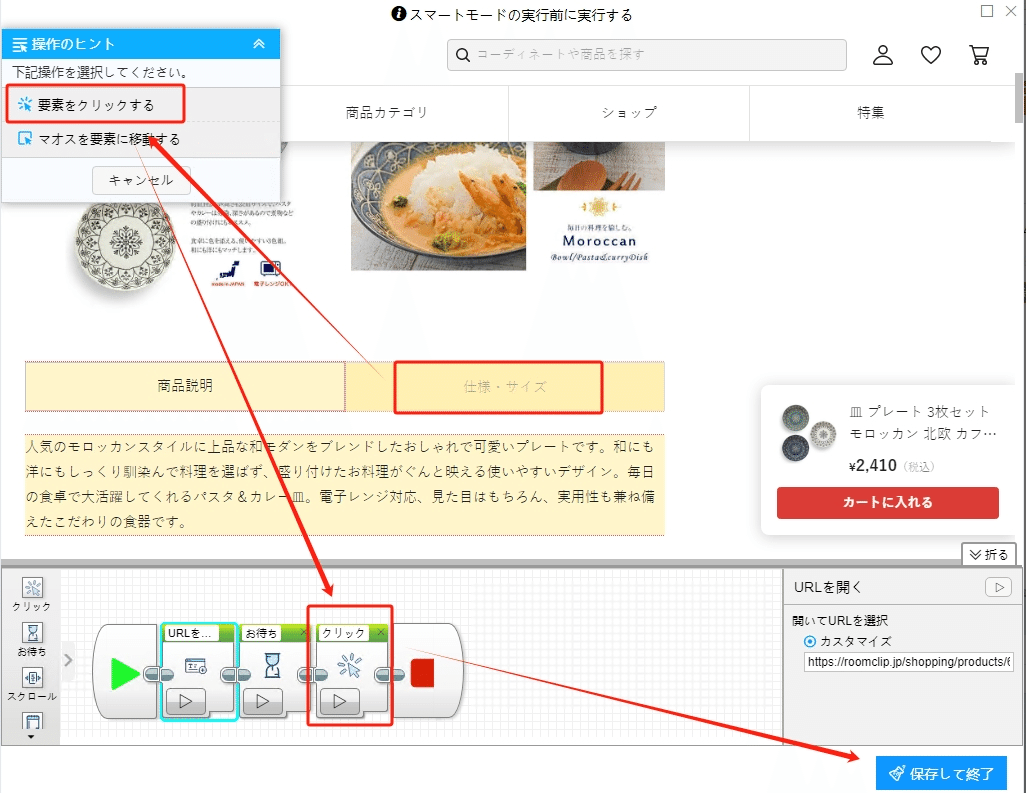Viewport: 1026px width, 793px height.
Task: Select the お待ち hourglass step in the workflow
Action: coord(272,665)
